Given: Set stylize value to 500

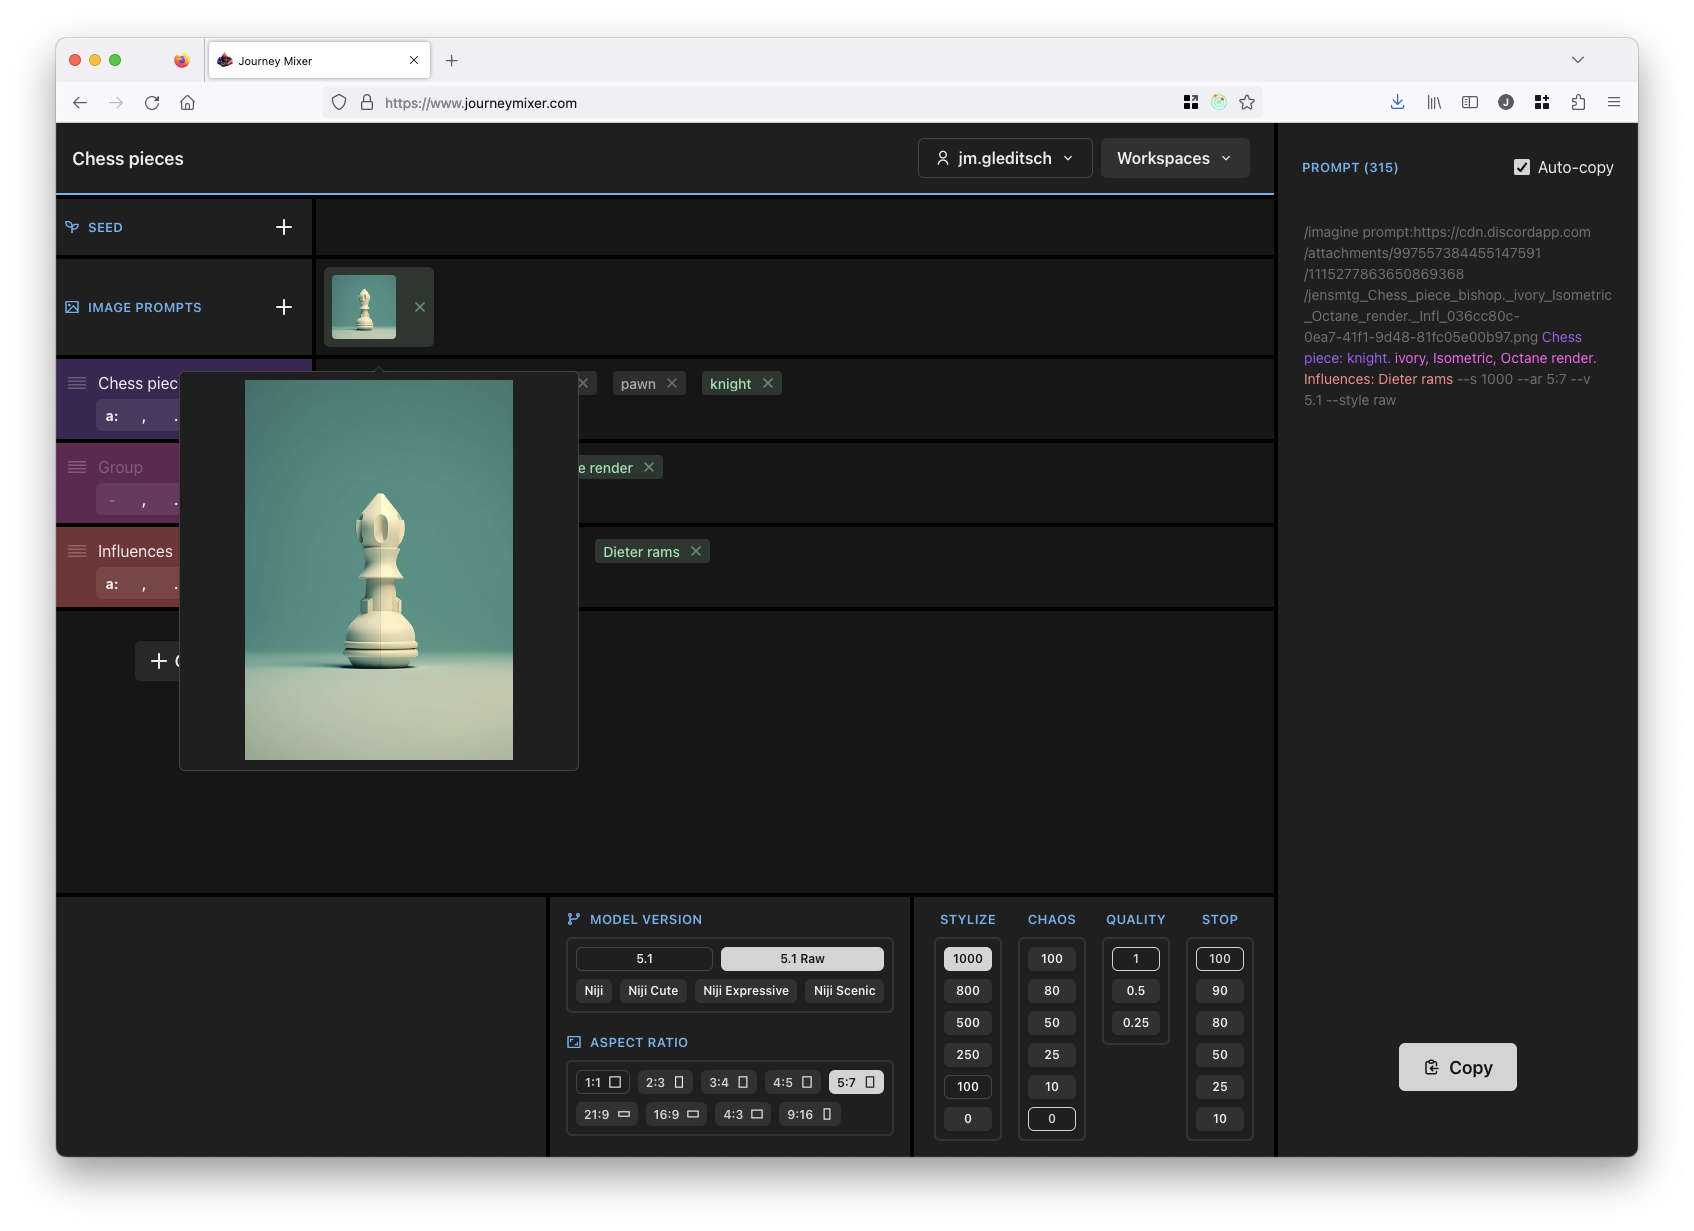Looking at the screenshot, I should click(x=967, y=1022).
